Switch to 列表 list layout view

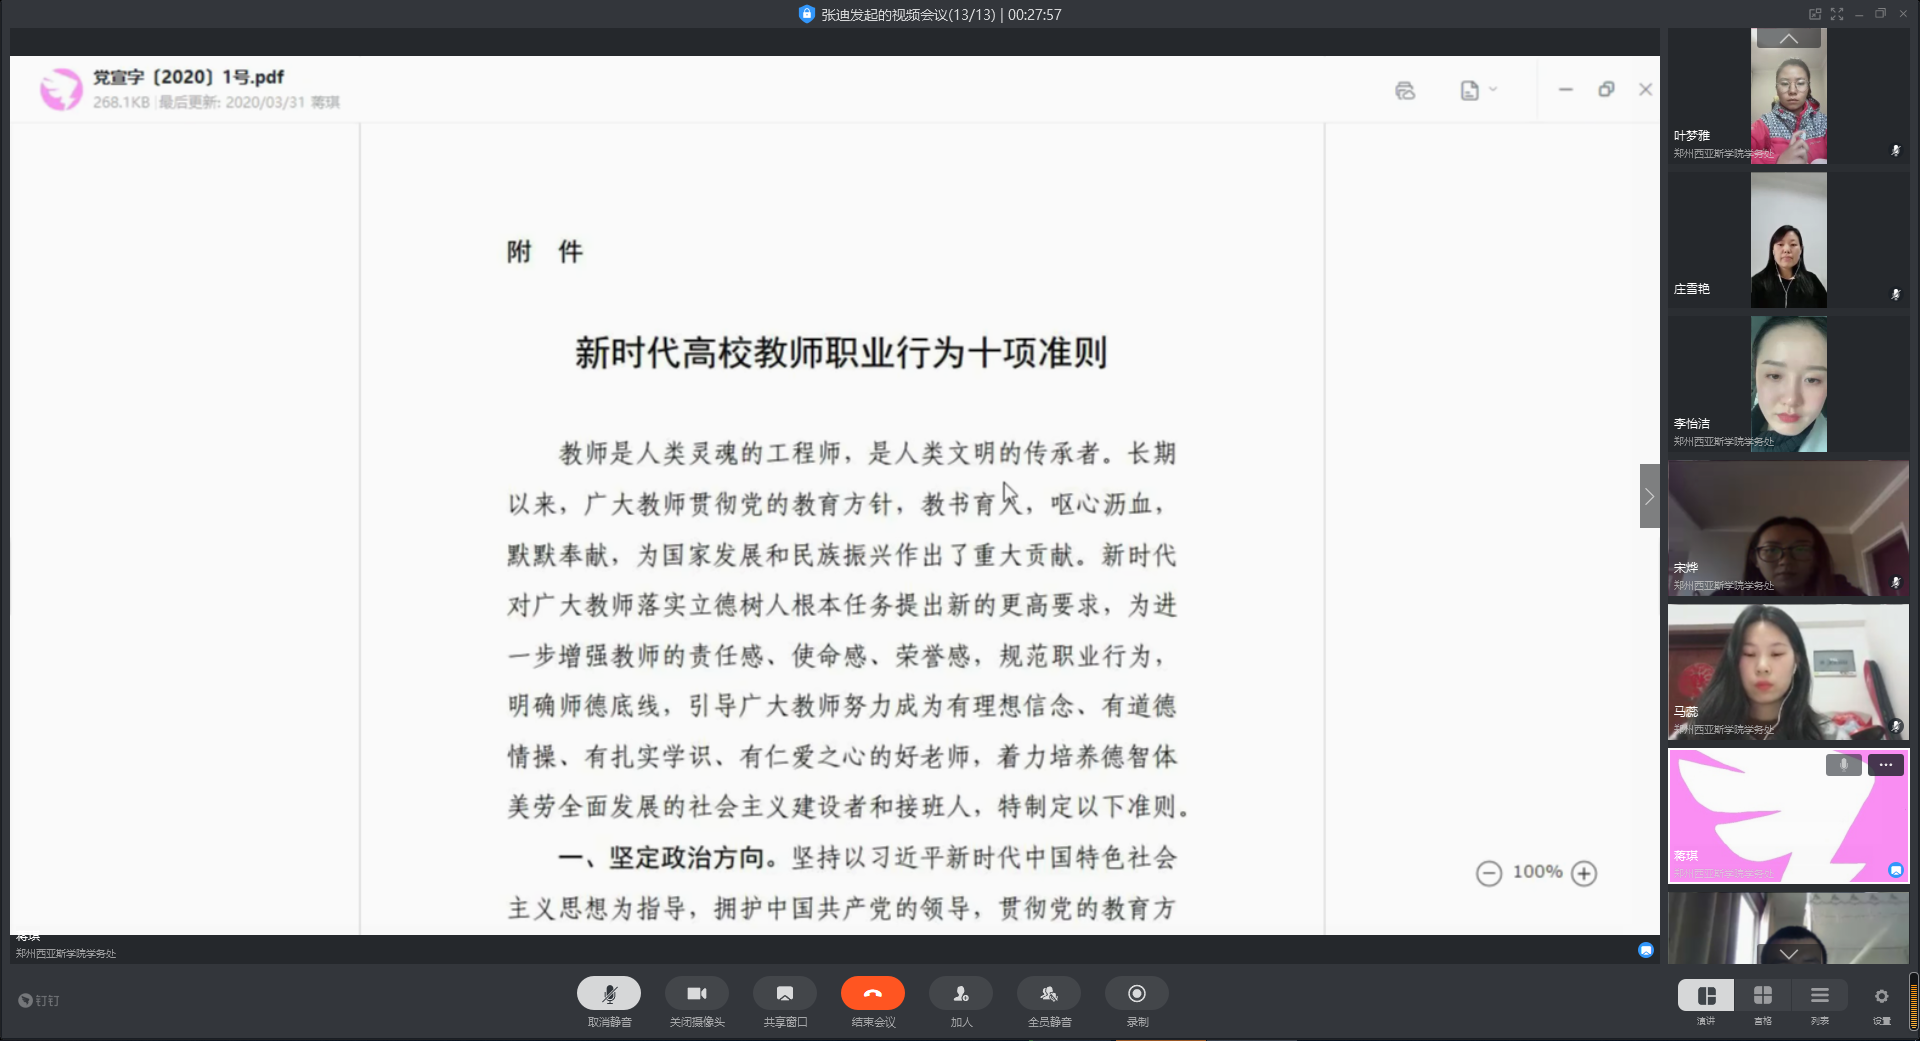click(x=1820, y=995)
